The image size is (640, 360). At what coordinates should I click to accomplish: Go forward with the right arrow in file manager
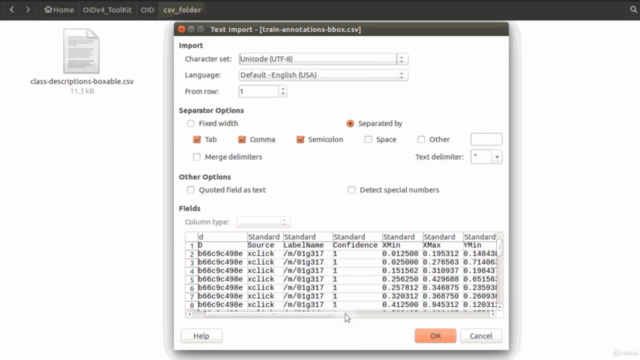(x=28, y=9)
